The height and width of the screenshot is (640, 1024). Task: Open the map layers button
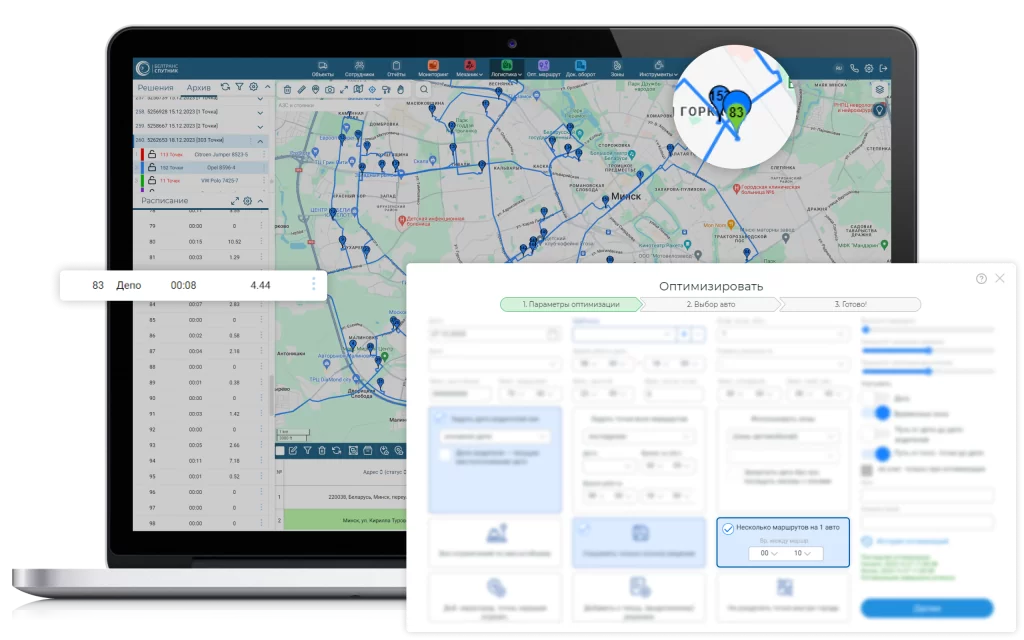click(880, 89)
